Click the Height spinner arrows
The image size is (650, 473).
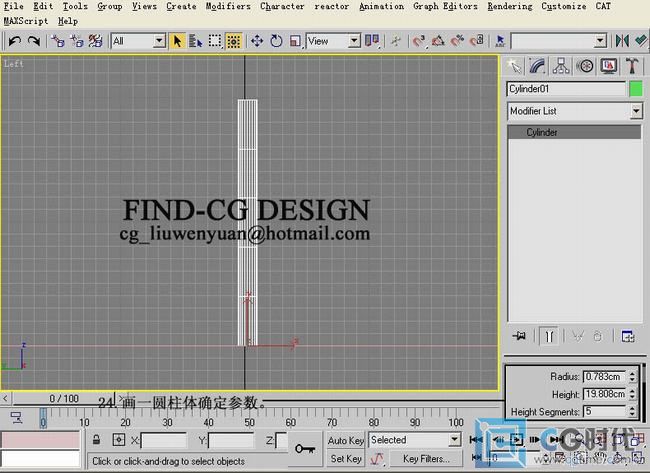point(632,394)
